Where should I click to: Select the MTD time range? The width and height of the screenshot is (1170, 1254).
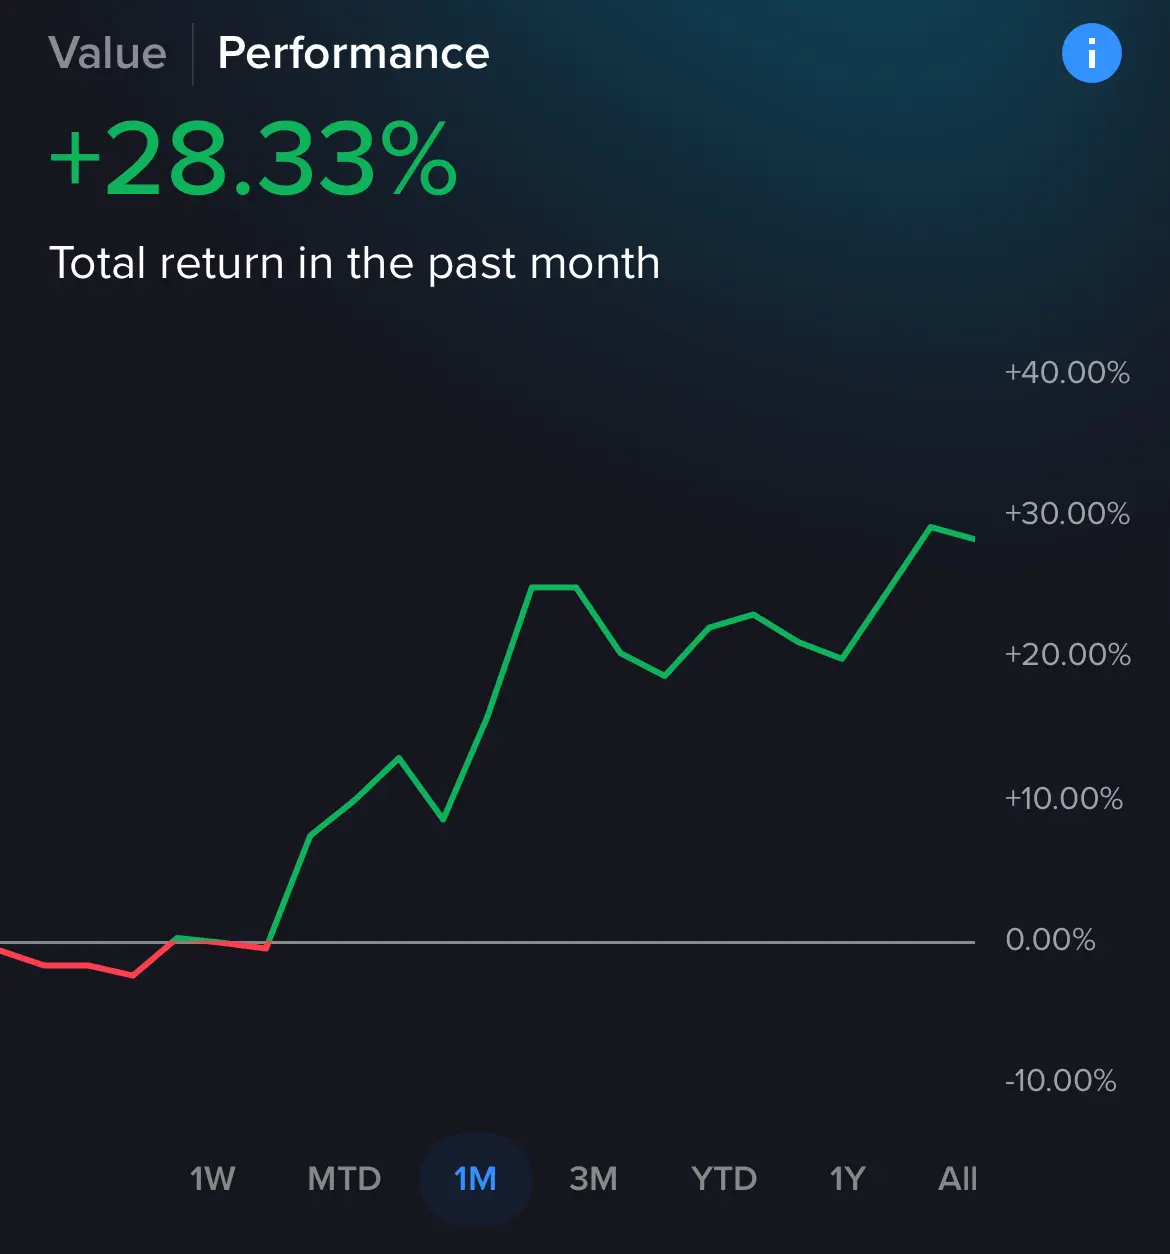pyautogui.click(x=344, y=1179)
